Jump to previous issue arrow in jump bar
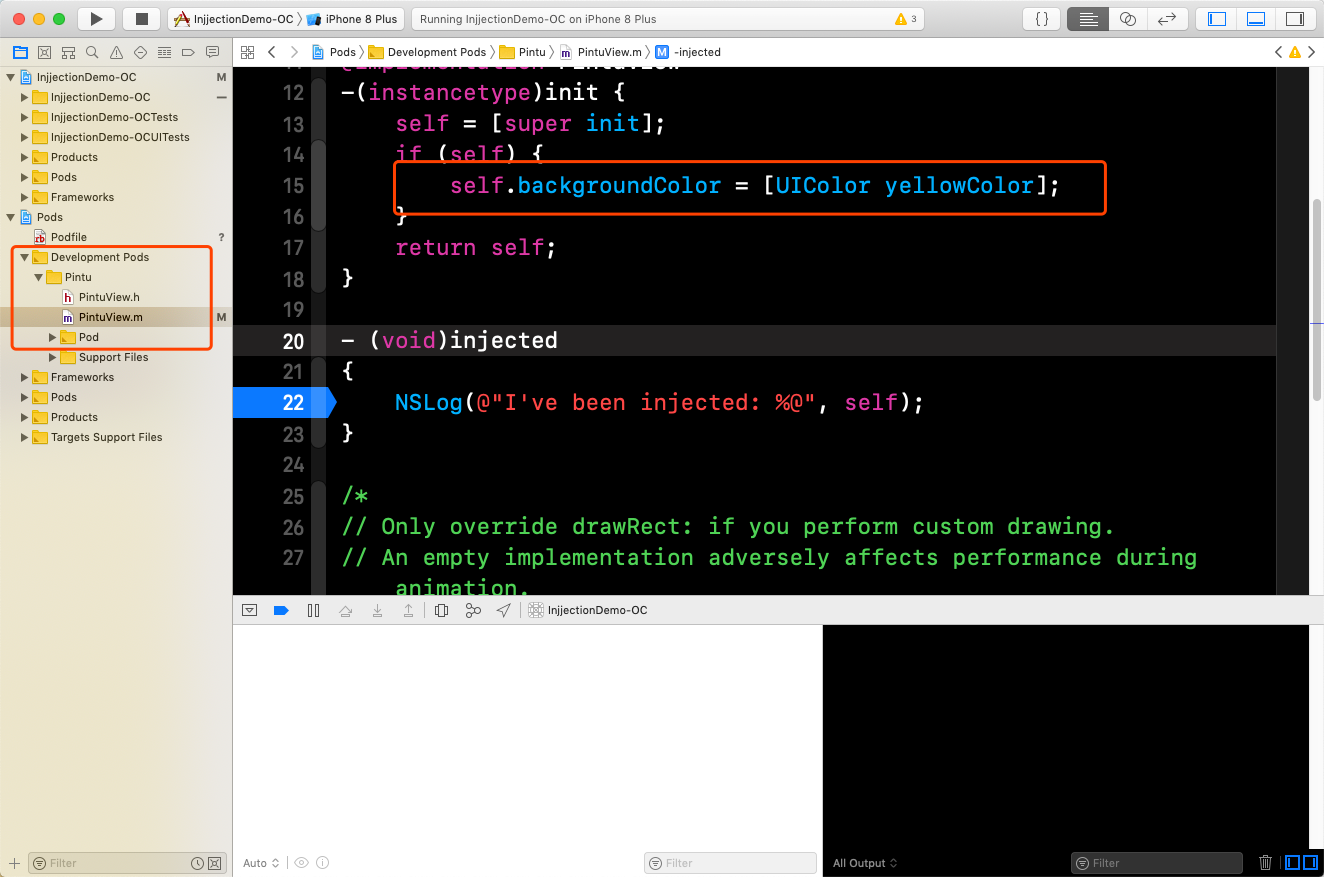 [1278, 52]
